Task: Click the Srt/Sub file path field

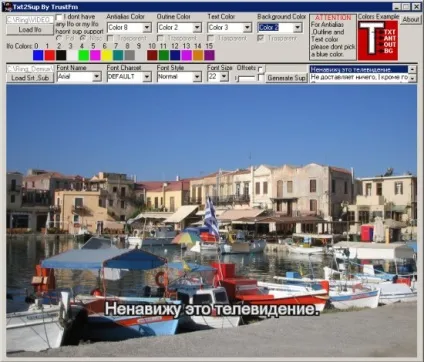Action: [x=30, y=69]
